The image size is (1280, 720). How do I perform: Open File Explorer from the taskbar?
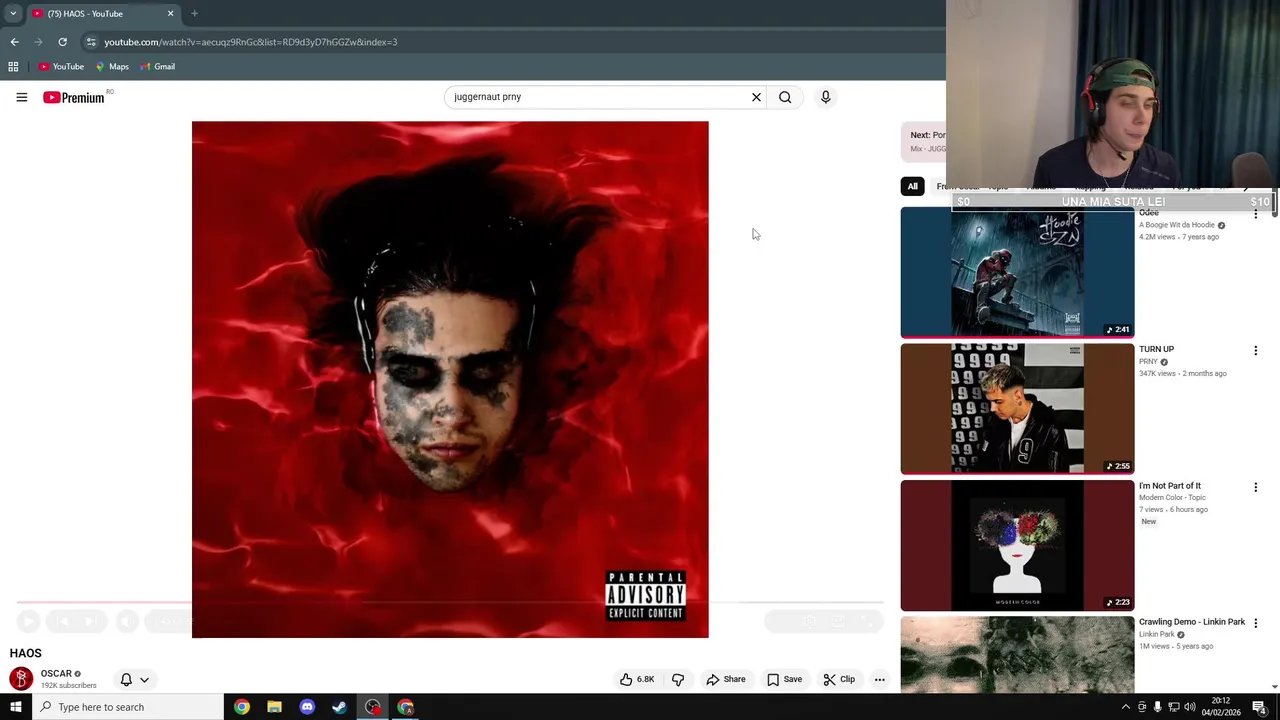click(x=274, y=707)
